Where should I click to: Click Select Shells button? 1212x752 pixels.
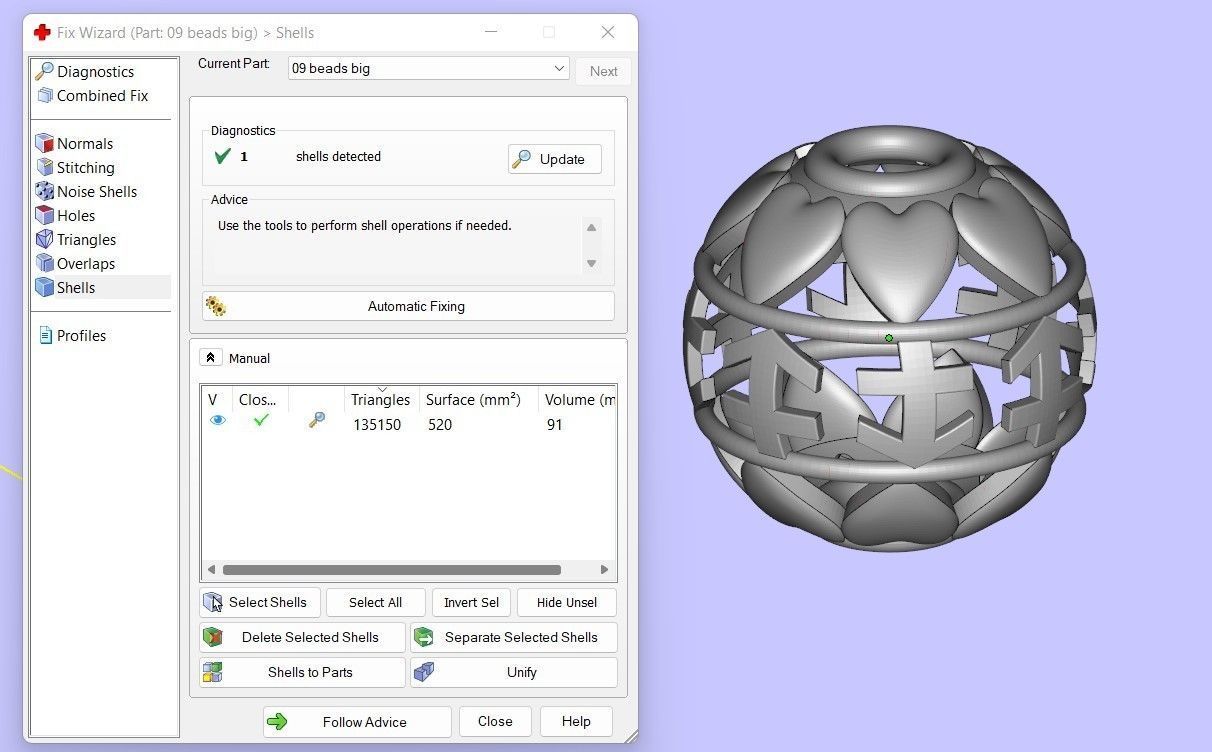tap(260, 602)
